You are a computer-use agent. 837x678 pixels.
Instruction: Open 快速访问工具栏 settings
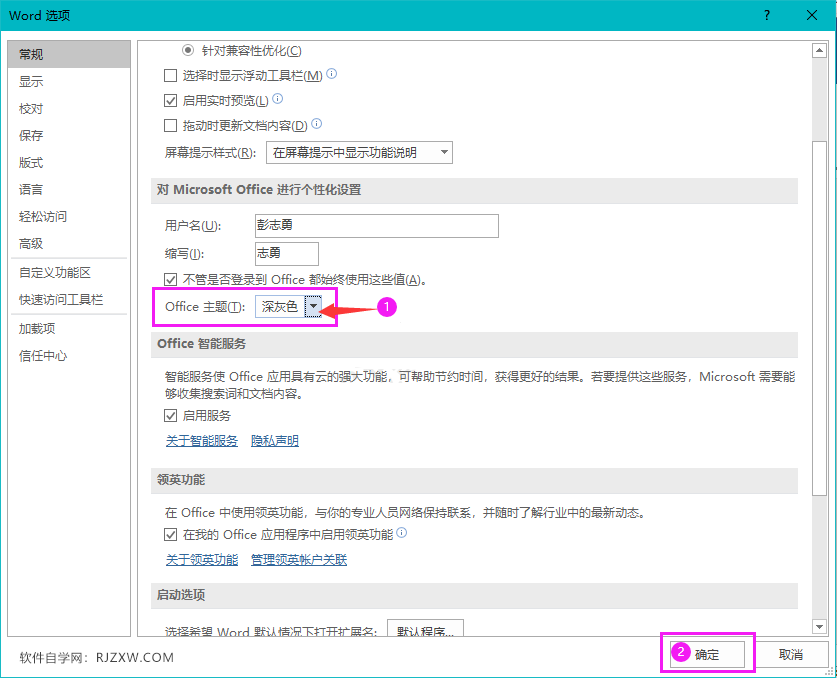[x=60, y=298]
